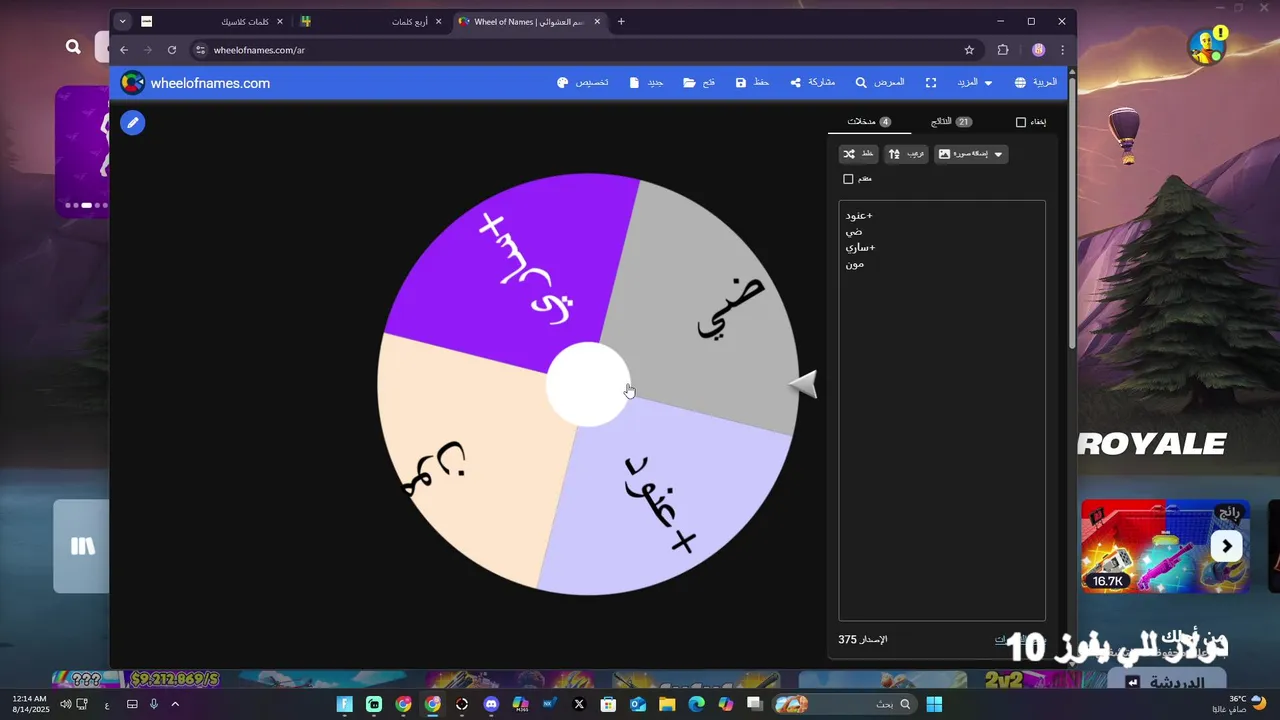Click the yellow avatar in the background window
1280x720 pixels.
[1207, 46]
